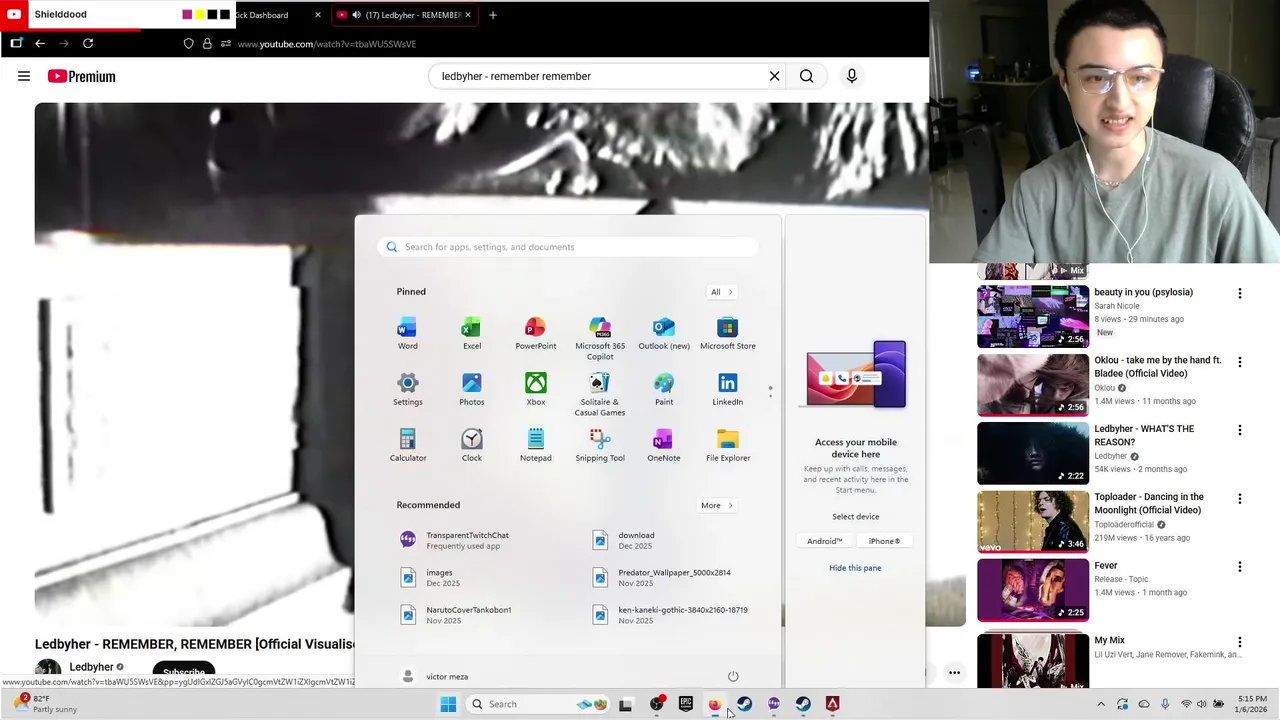
Task: Open options menu for Fever video
Action: pos(1240,567)
